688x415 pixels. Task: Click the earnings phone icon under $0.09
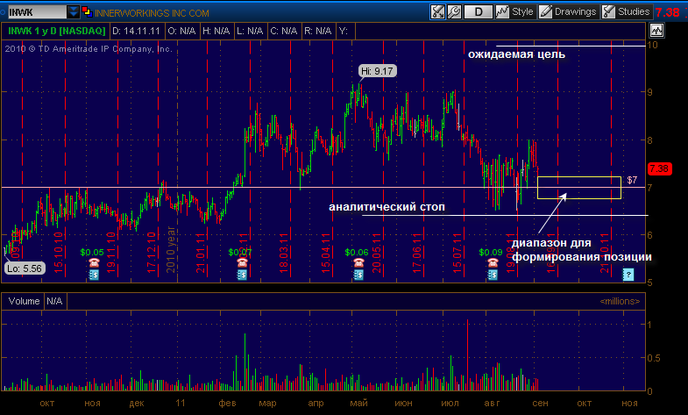492,263
